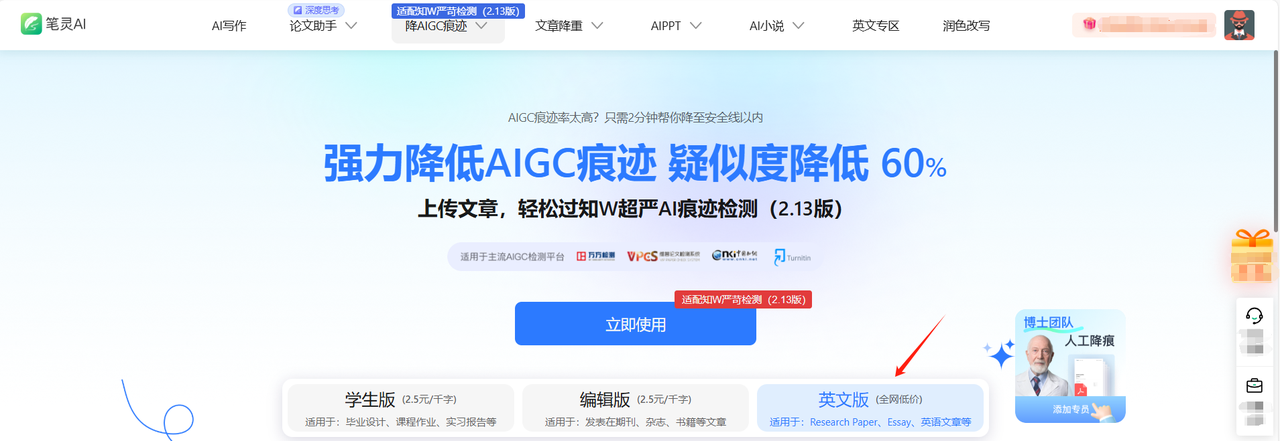Click the Turnitin platform logo
Image resolution: width=1280 pixels, height=441 pixels.
(792, 257)
